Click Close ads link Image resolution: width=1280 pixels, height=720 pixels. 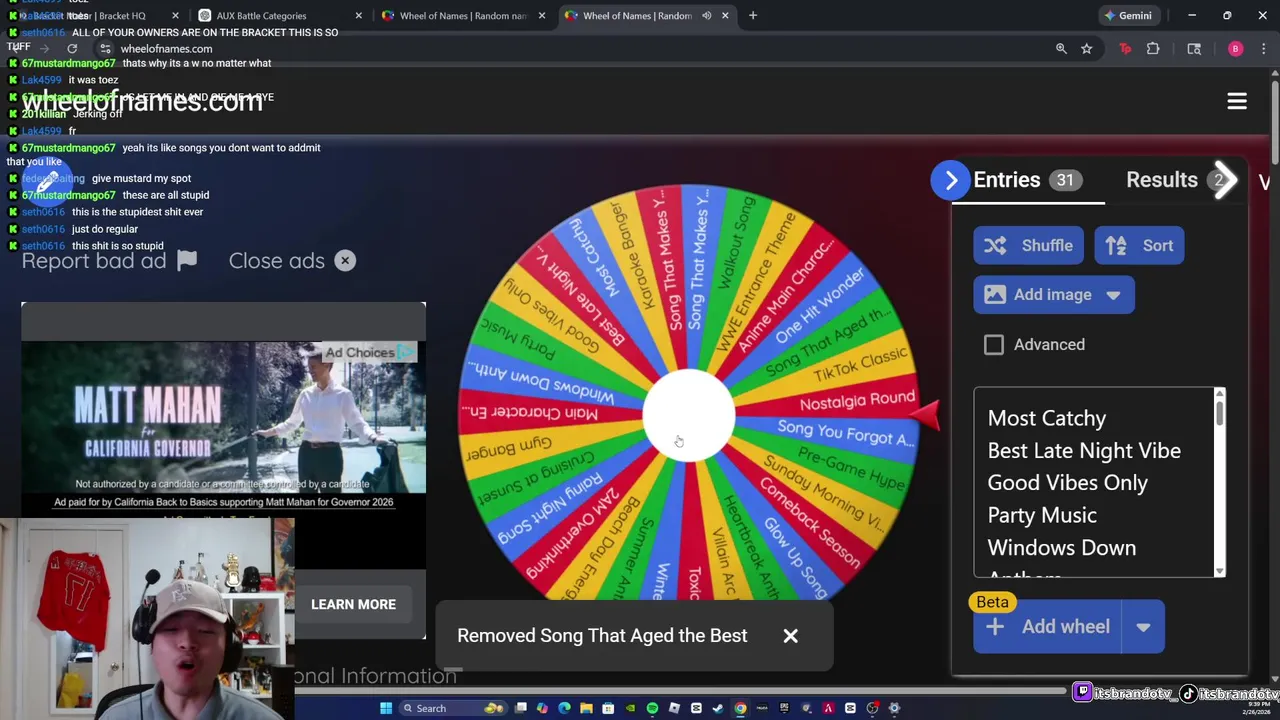276,261
